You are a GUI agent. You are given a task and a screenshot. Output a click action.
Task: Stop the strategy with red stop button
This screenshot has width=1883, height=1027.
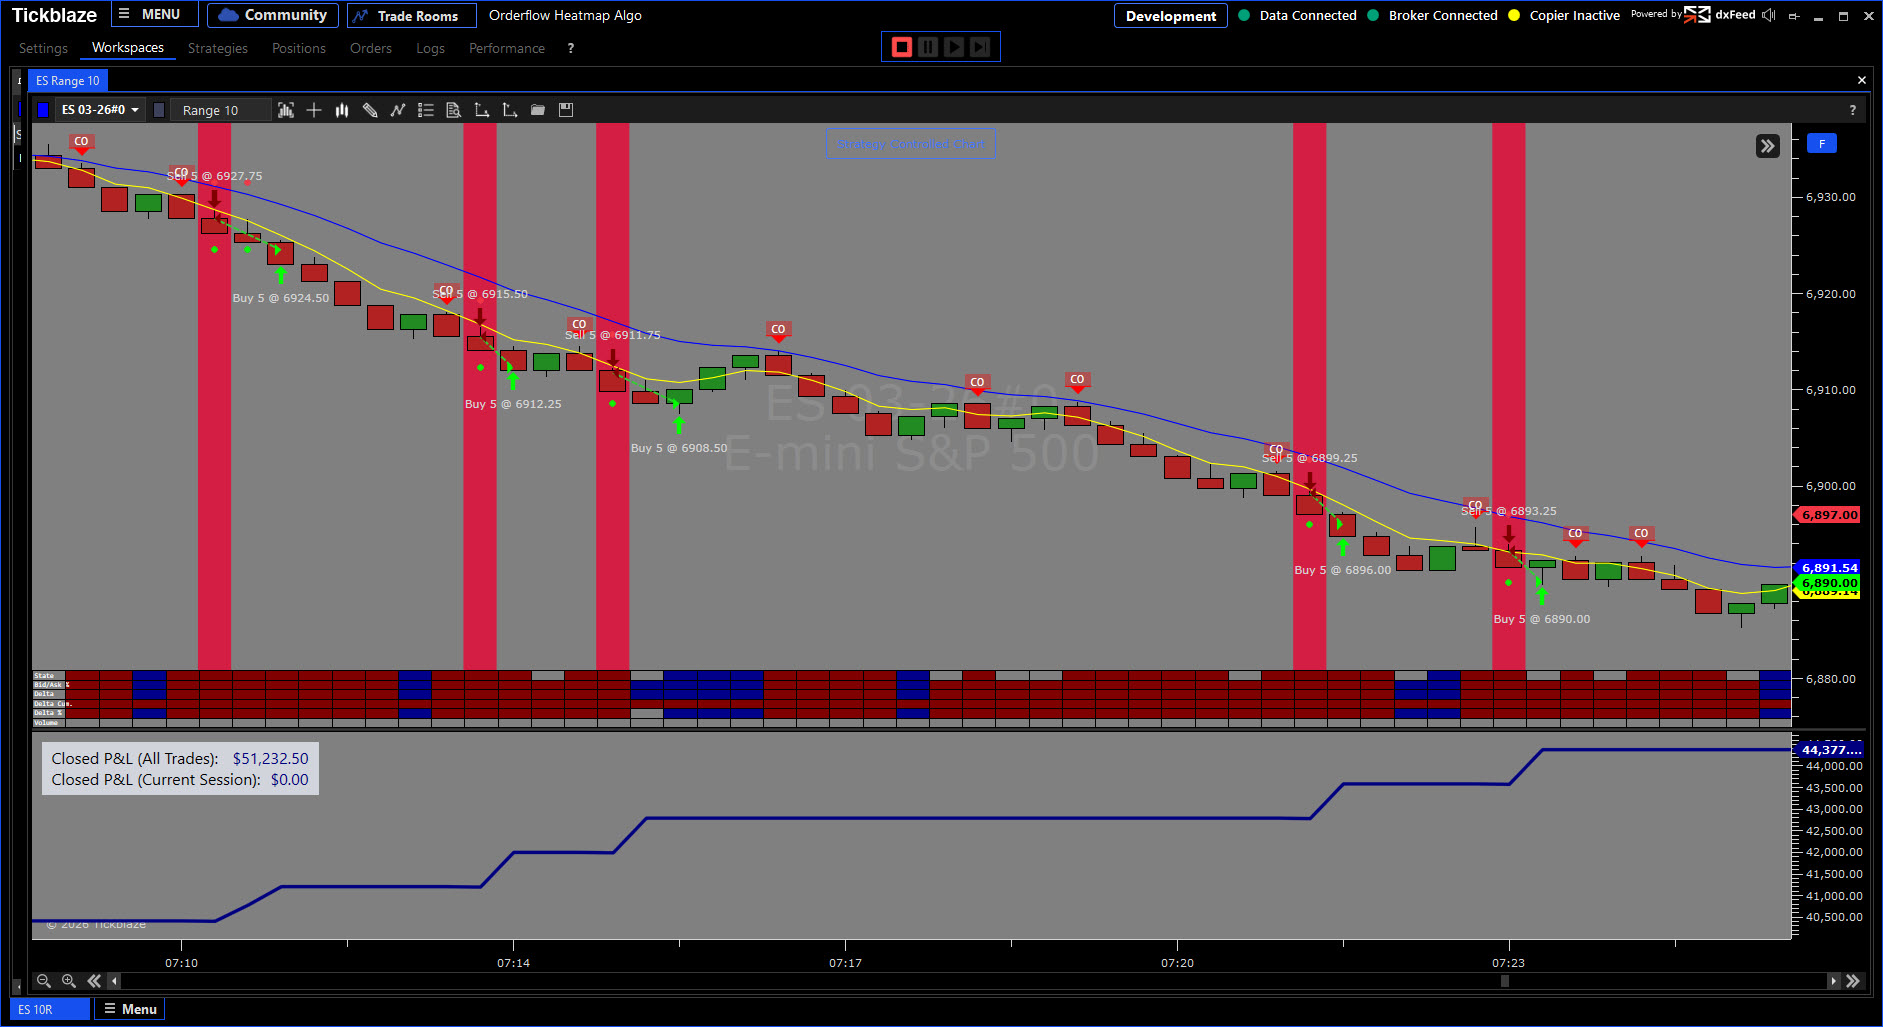coord(902,47)
